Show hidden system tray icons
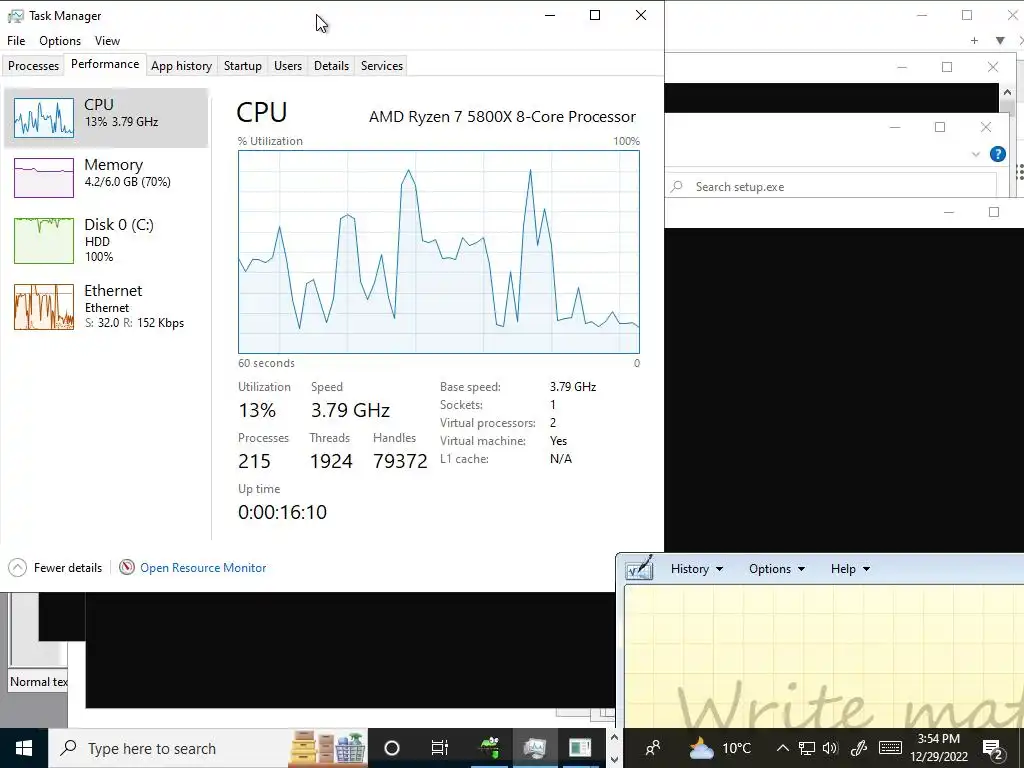This screenshot has width=1024, height=768. pos(782,748)
